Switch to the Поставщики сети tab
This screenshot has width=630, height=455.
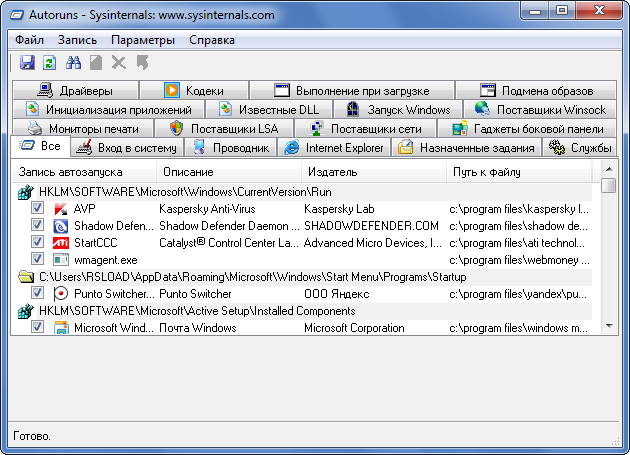click(x=366, y=129)
